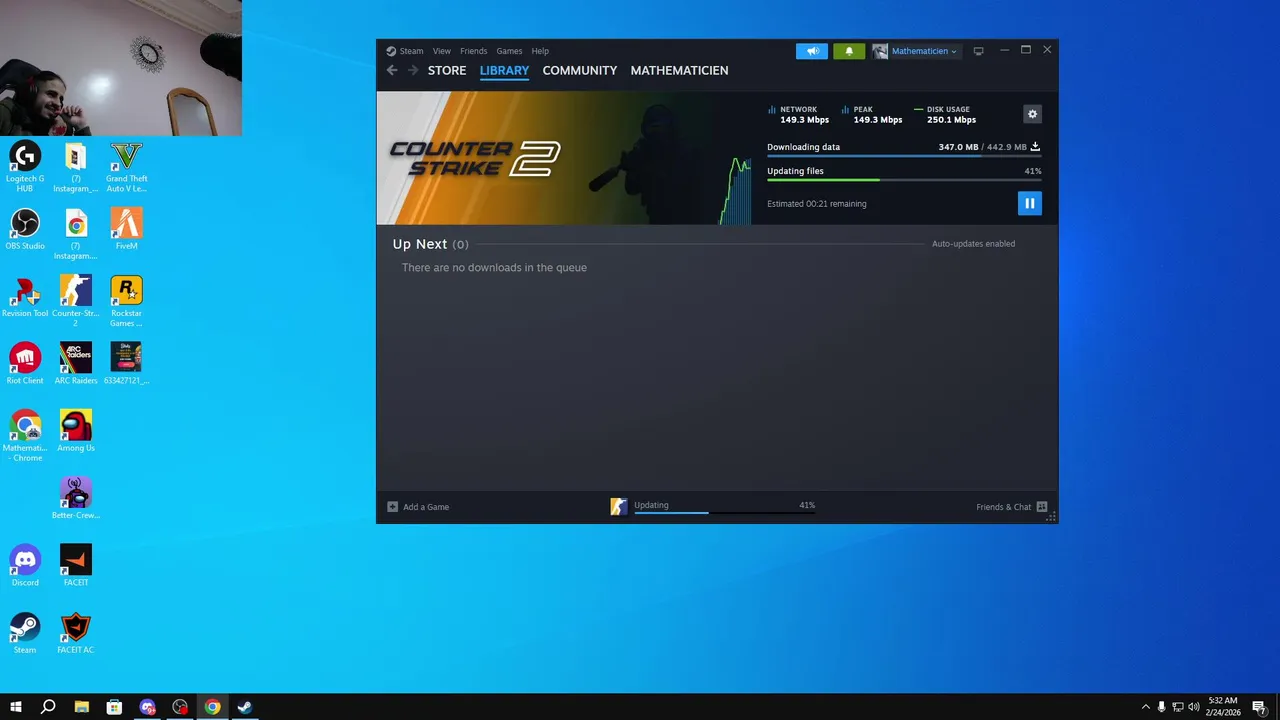Open FACEIT desktop icon
This screenshot has height=720, width=1280.
76,566
